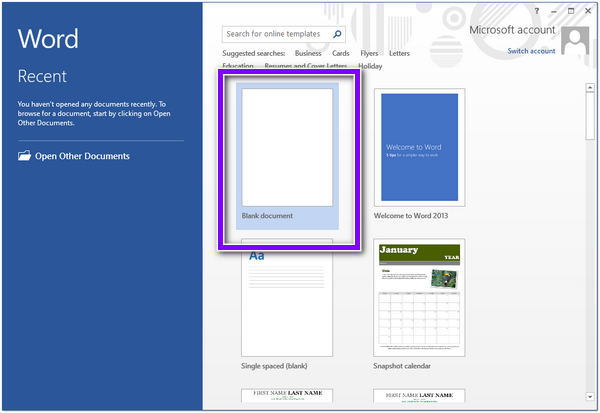
Task: Open the Welcome to Word 2013 template
Action: click(419, 147)
